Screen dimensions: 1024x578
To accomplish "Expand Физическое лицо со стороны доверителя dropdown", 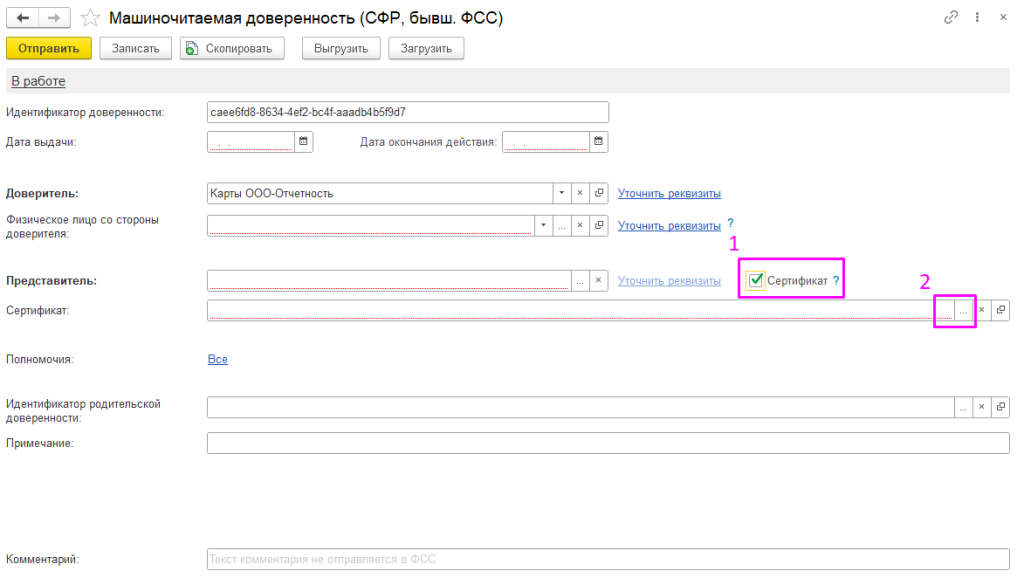I will pos(543,226).
